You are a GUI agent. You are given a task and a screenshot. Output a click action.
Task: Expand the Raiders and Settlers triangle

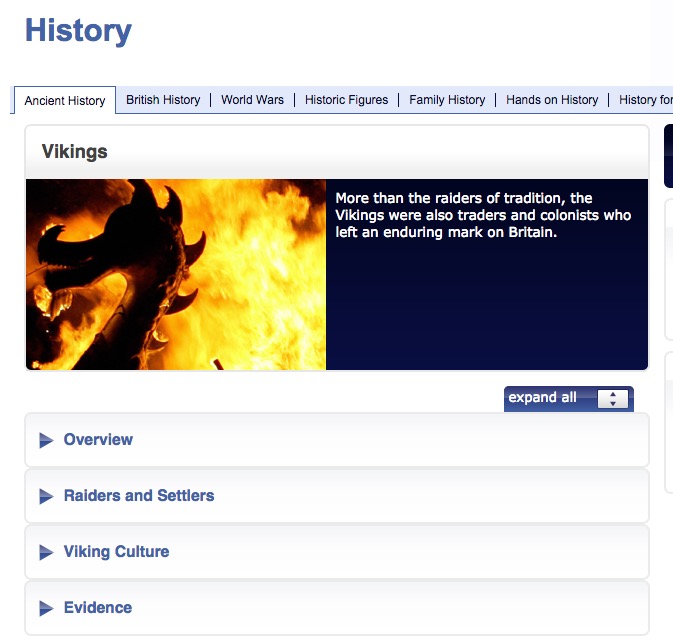46,496
